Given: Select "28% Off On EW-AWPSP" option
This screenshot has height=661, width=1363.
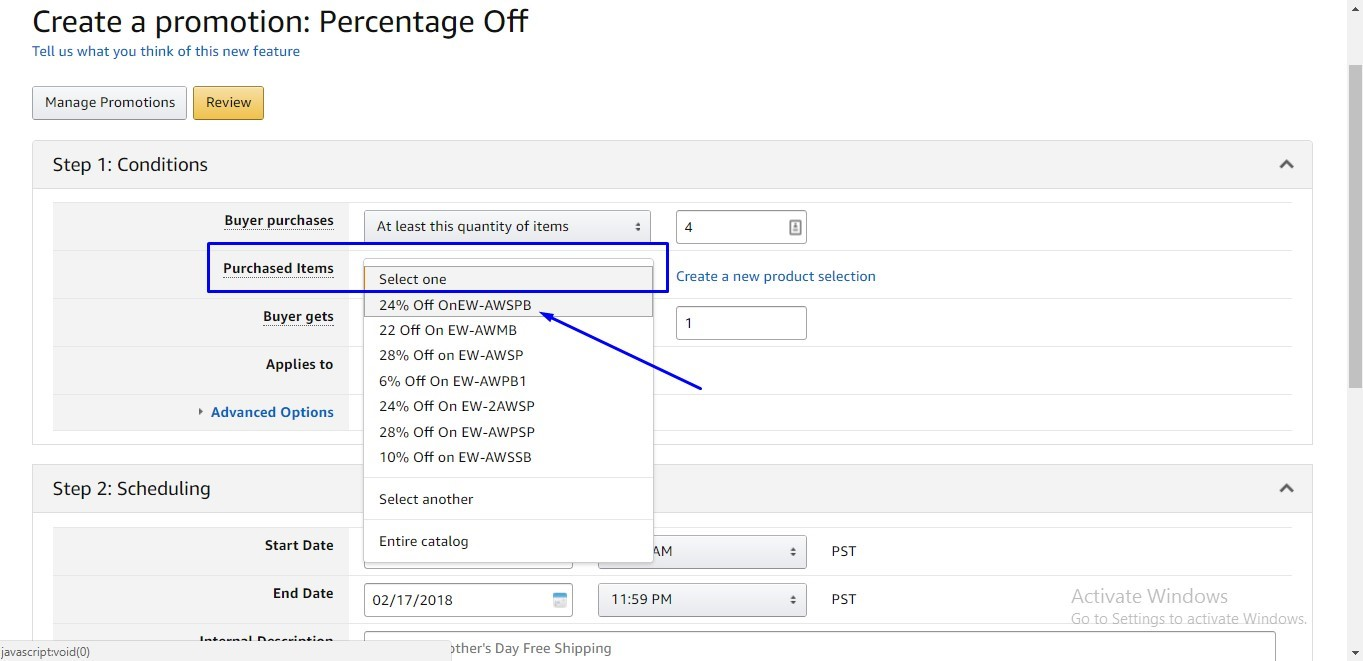Looking at the screenshot, I should pos(457,432).
